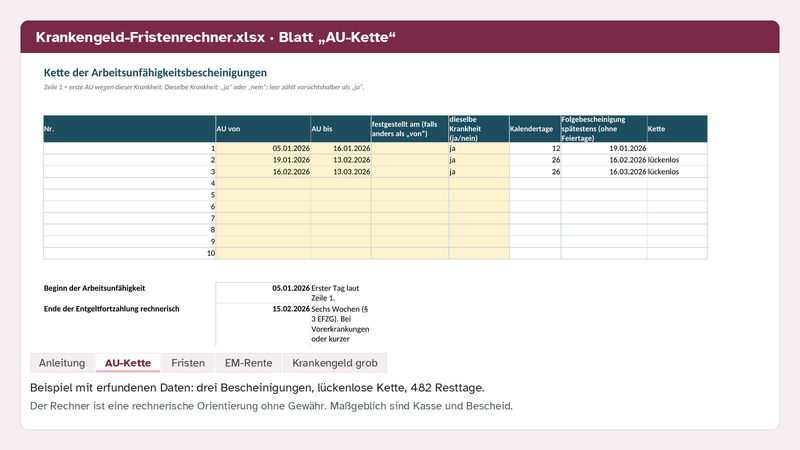
Task: Click Folgebescheinigung date 16.02.2026
Action: [x=604, y=160]
